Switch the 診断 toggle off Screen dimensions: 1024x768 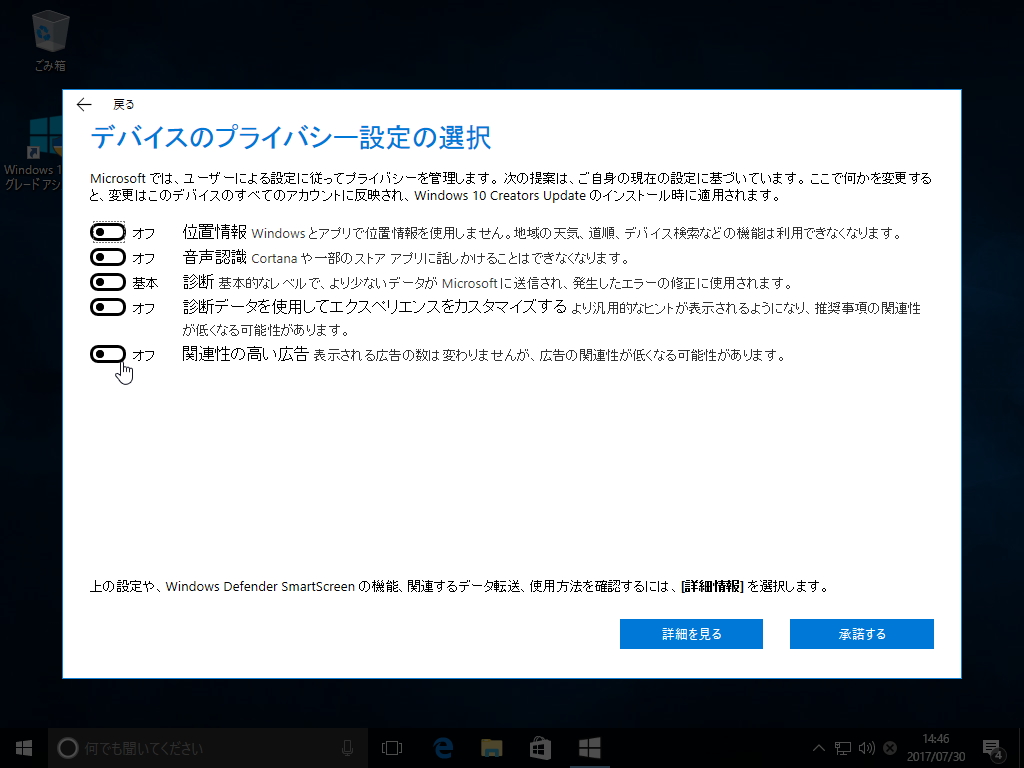click(108, 282)
